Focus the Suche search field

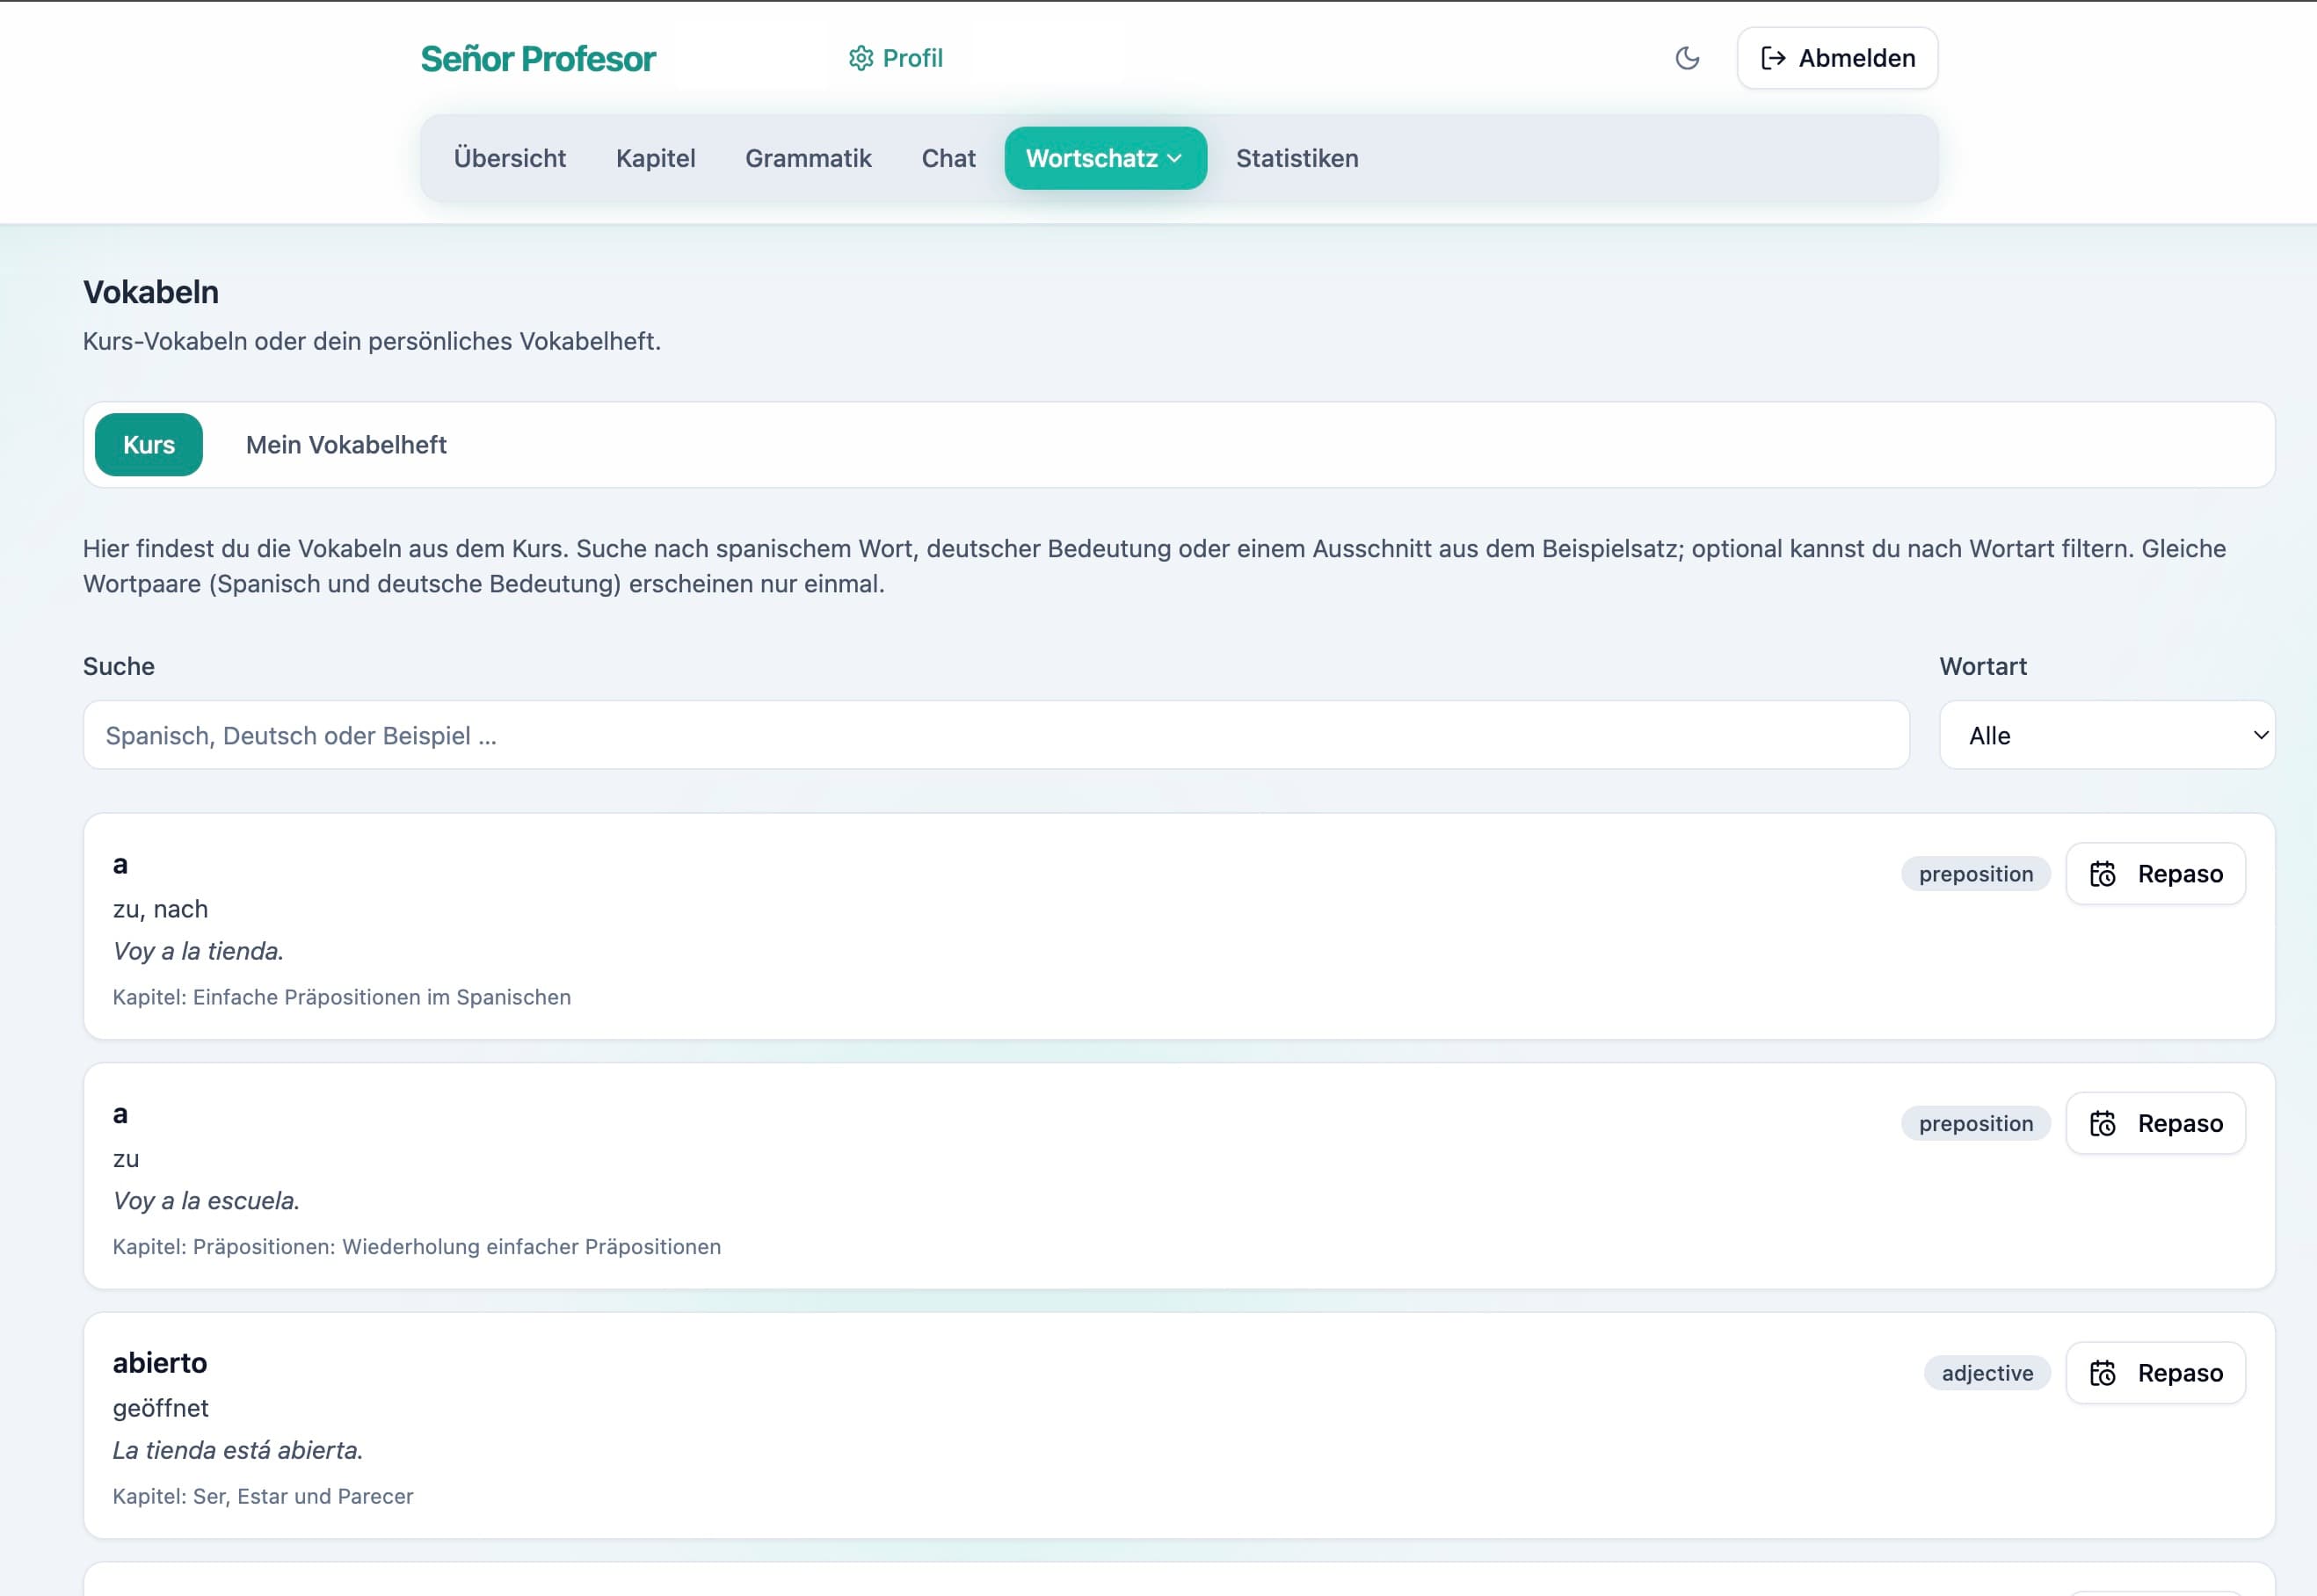(996, 735)
